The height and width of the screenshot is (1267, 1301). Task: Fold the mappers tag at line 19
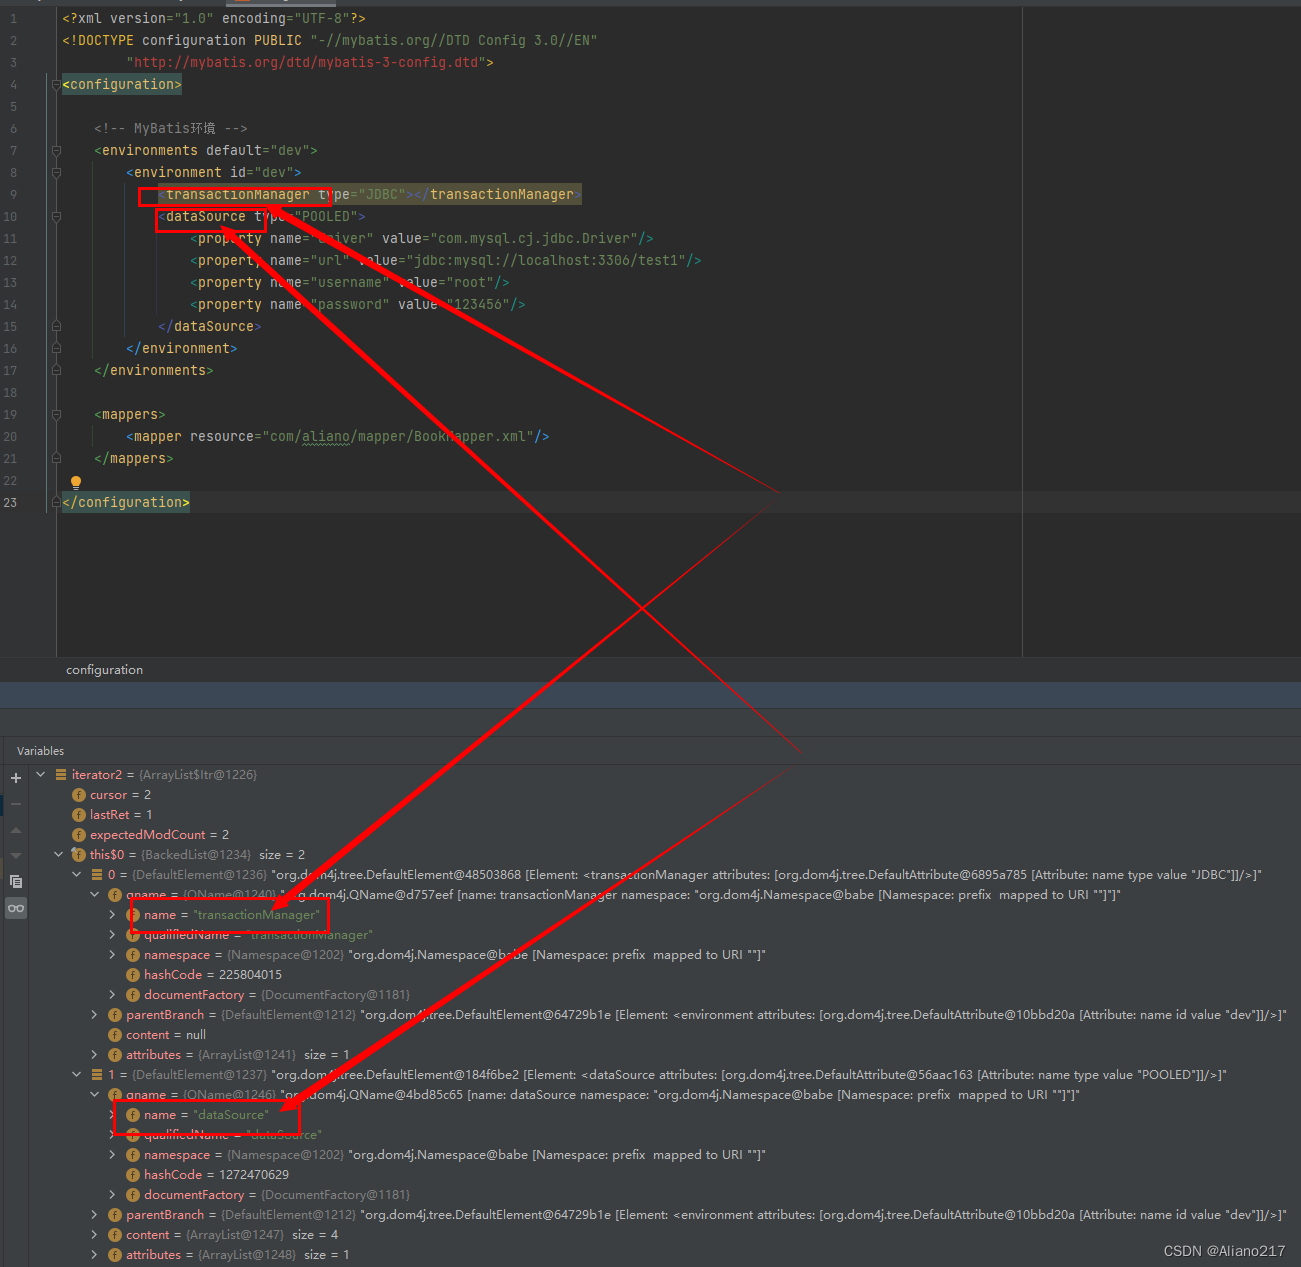click(56, 415)
